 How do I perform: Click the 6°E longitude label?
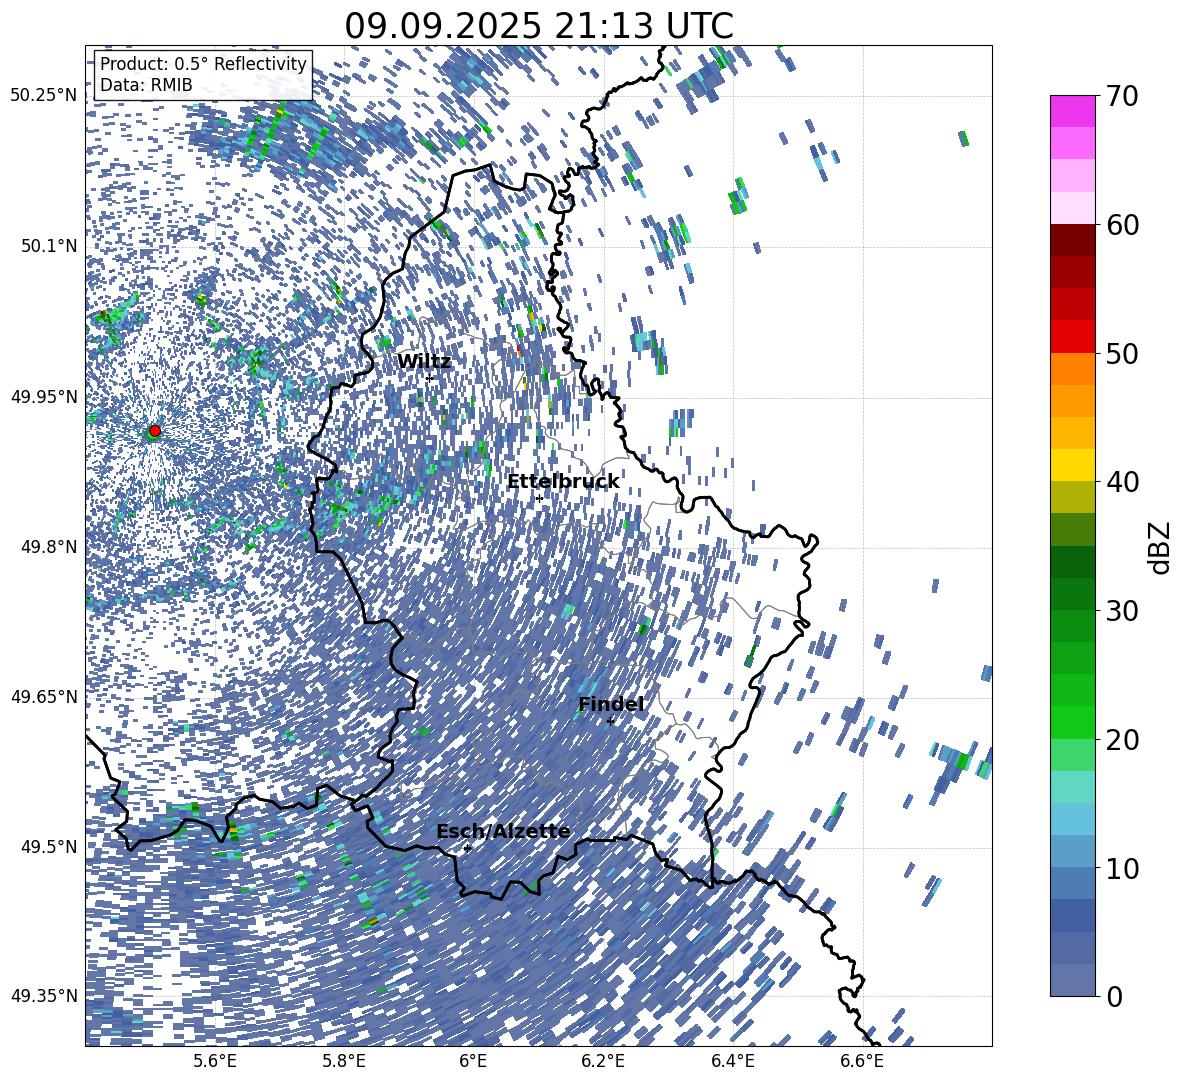point(473,1061)
